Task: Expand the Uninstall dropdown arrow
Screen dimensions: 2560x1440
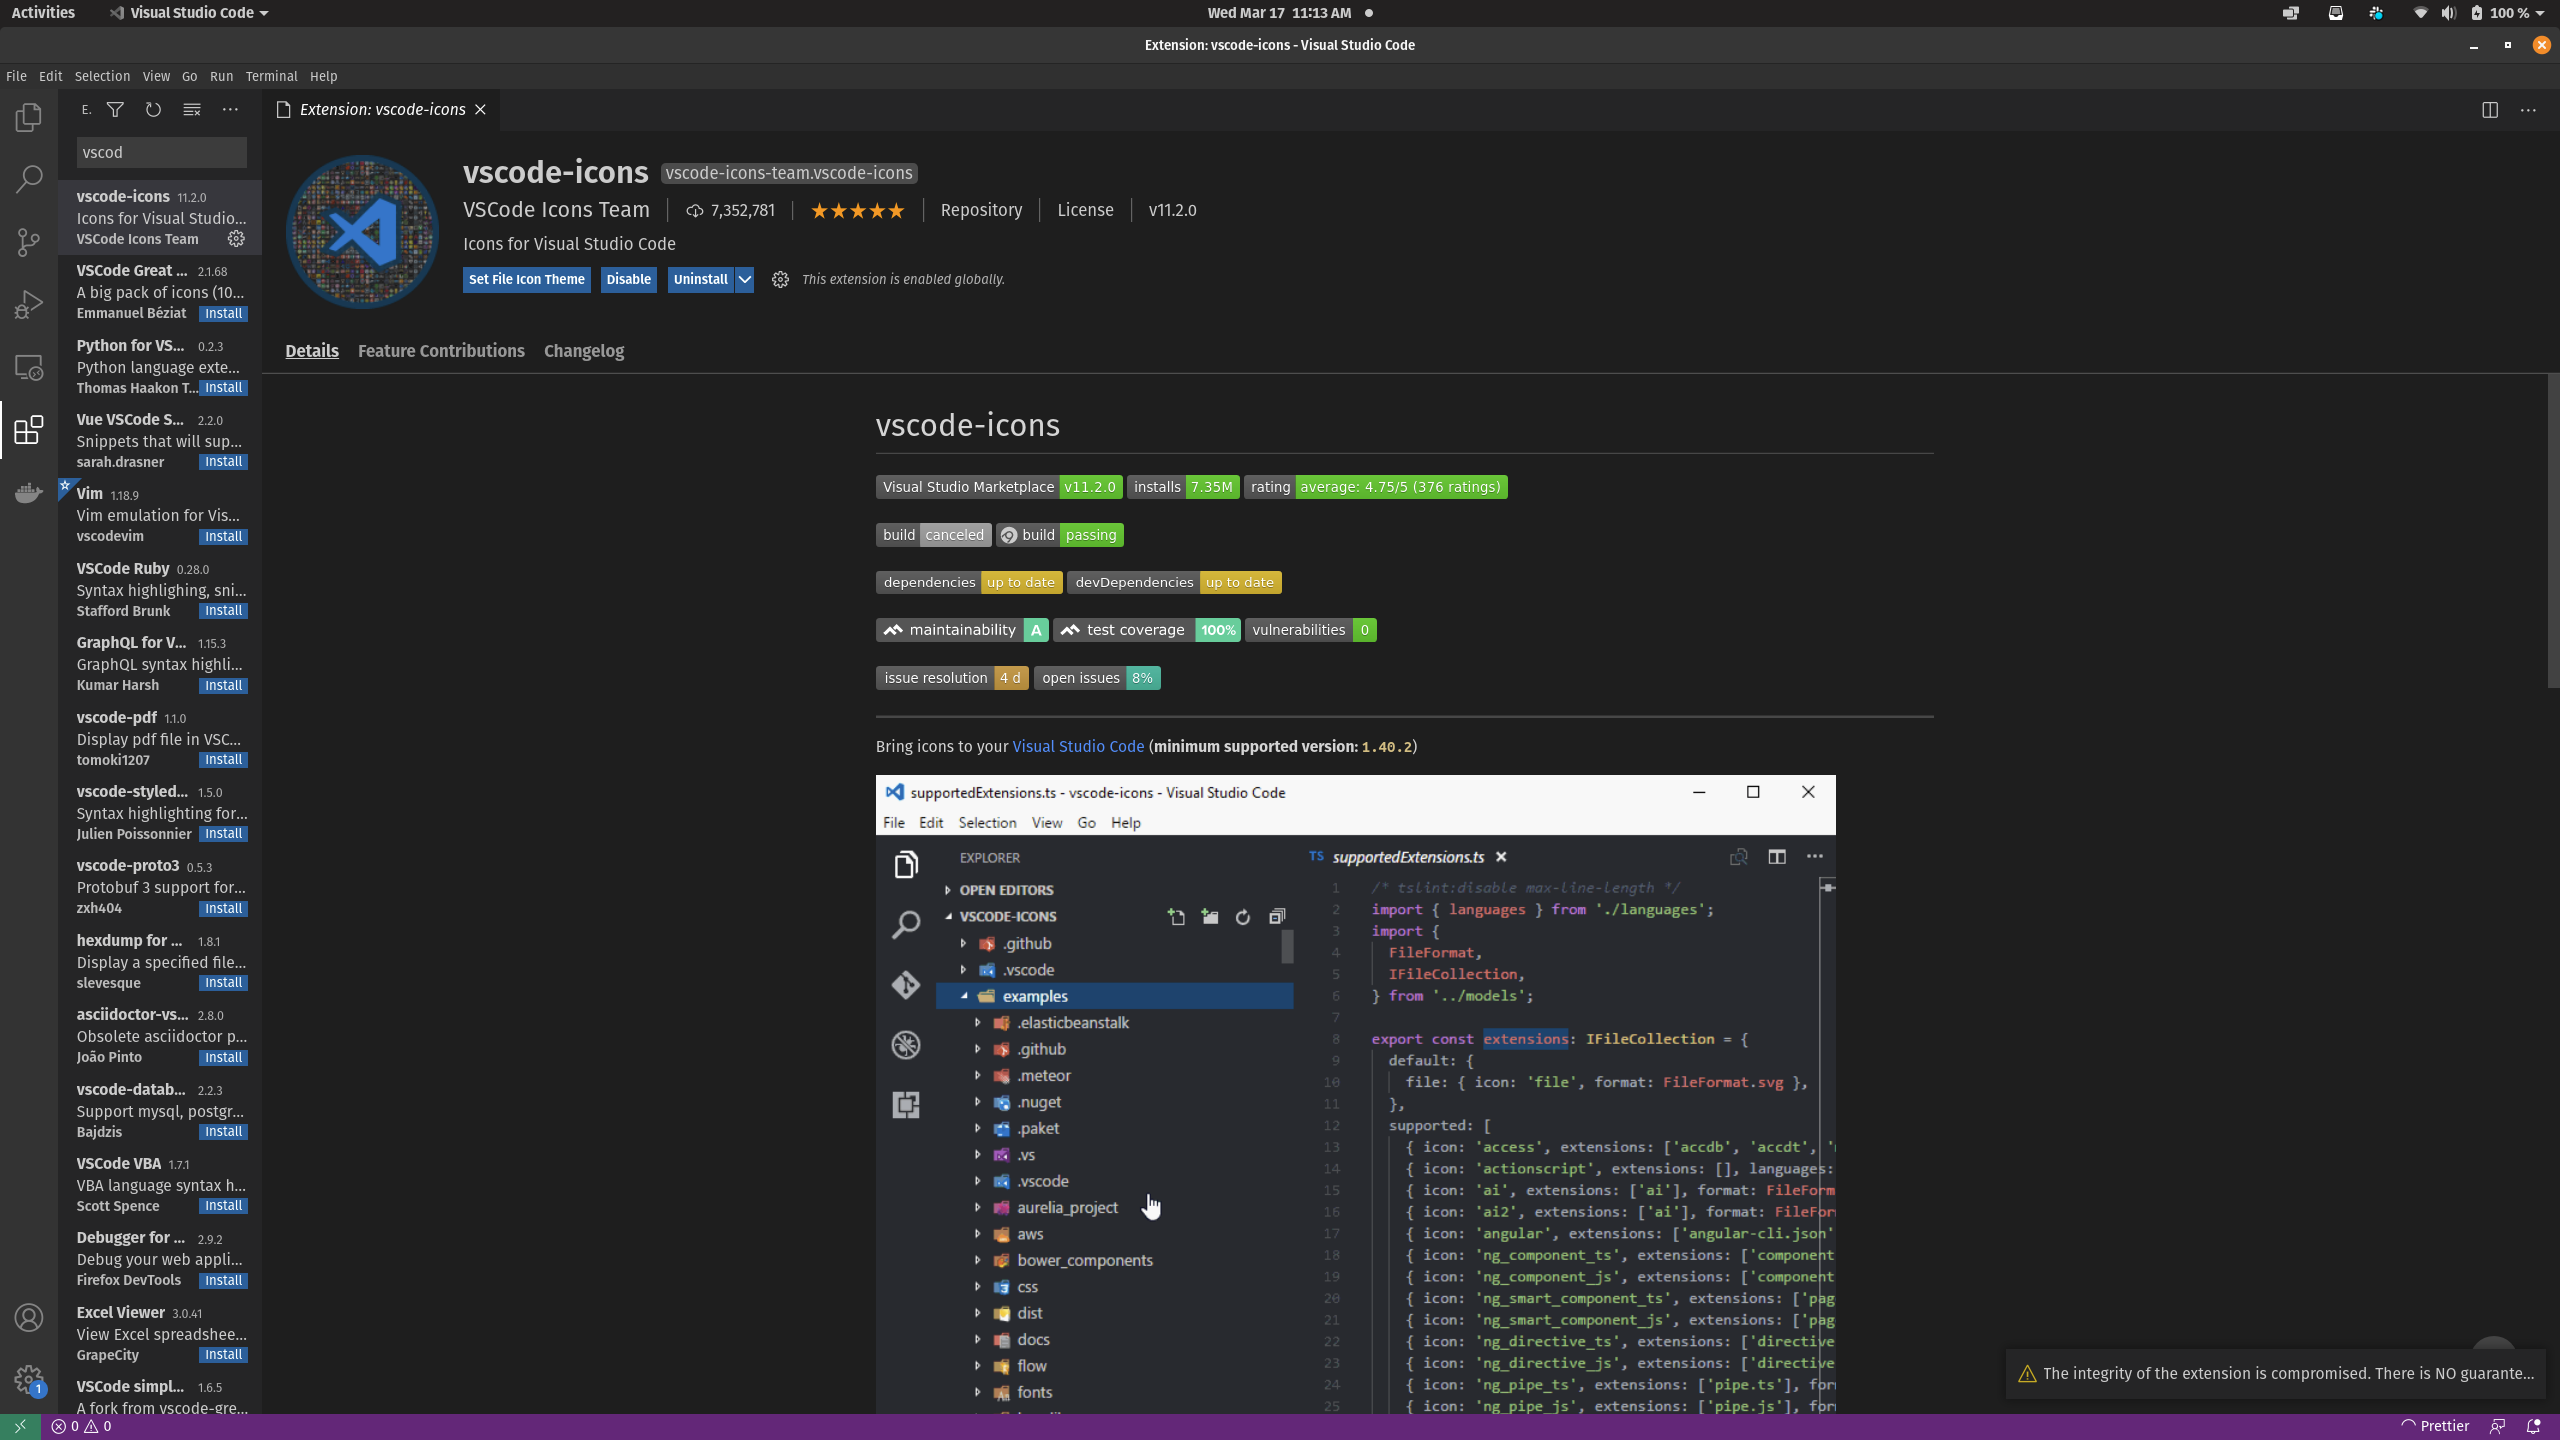Action: (x=745, y=280)
